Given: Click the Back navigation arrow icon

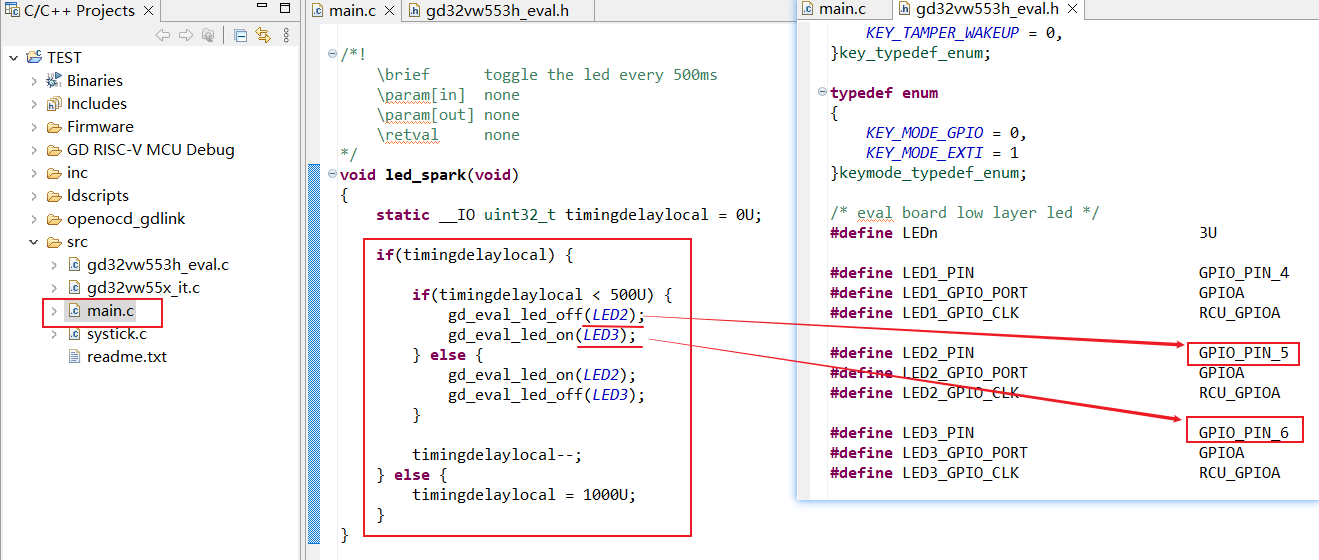Looking at the screenshot, I should click(163, 35).
